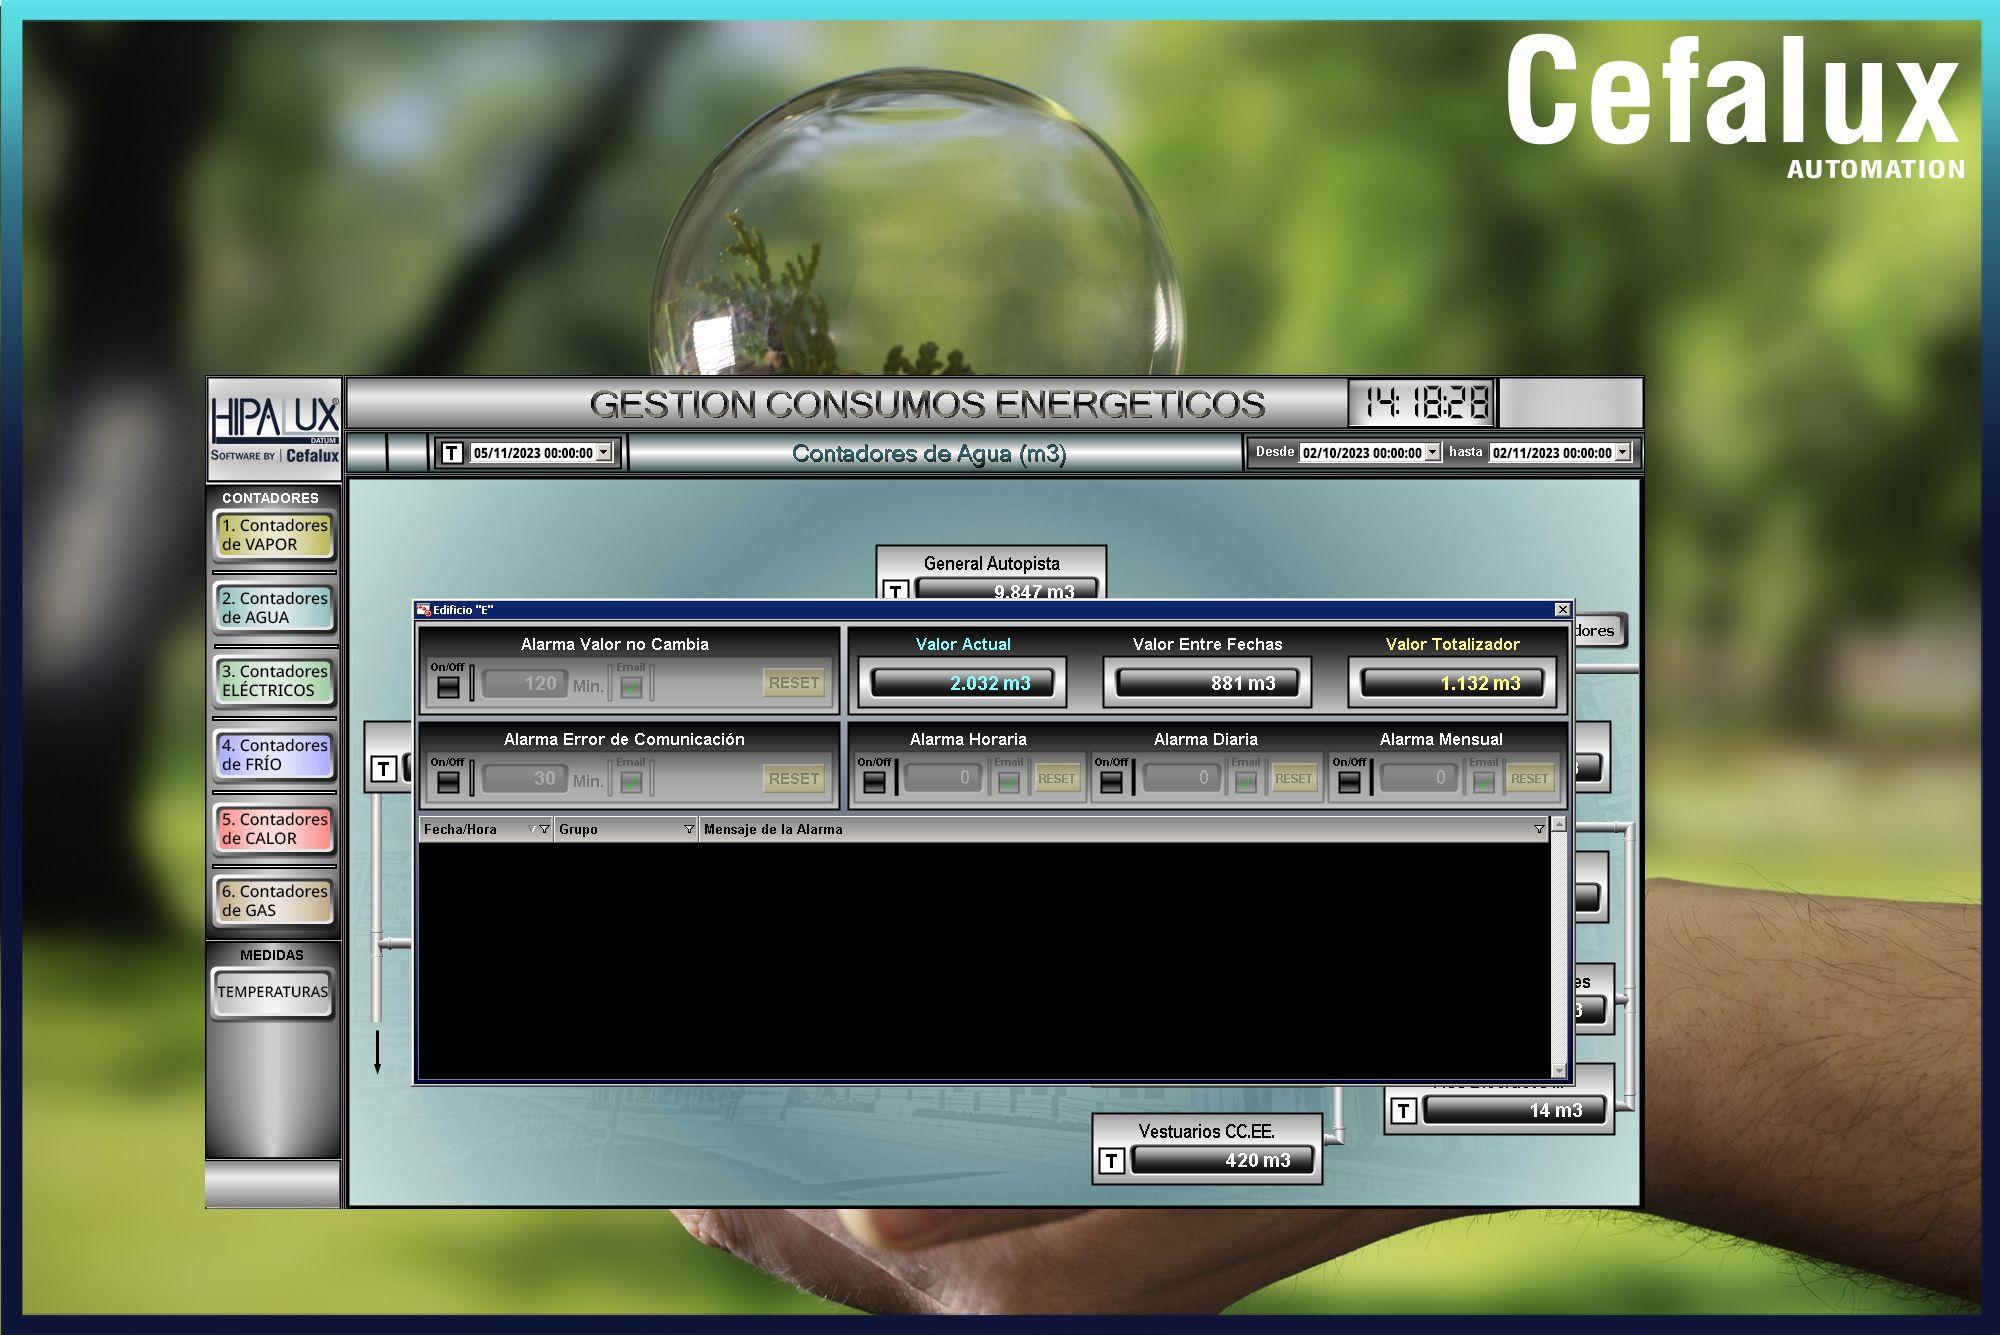Click the alarm list scrollbar down arrow
The height and width of the screenshot is (1335, 2000).
pyautogui.click(x=1558, y=1071)
